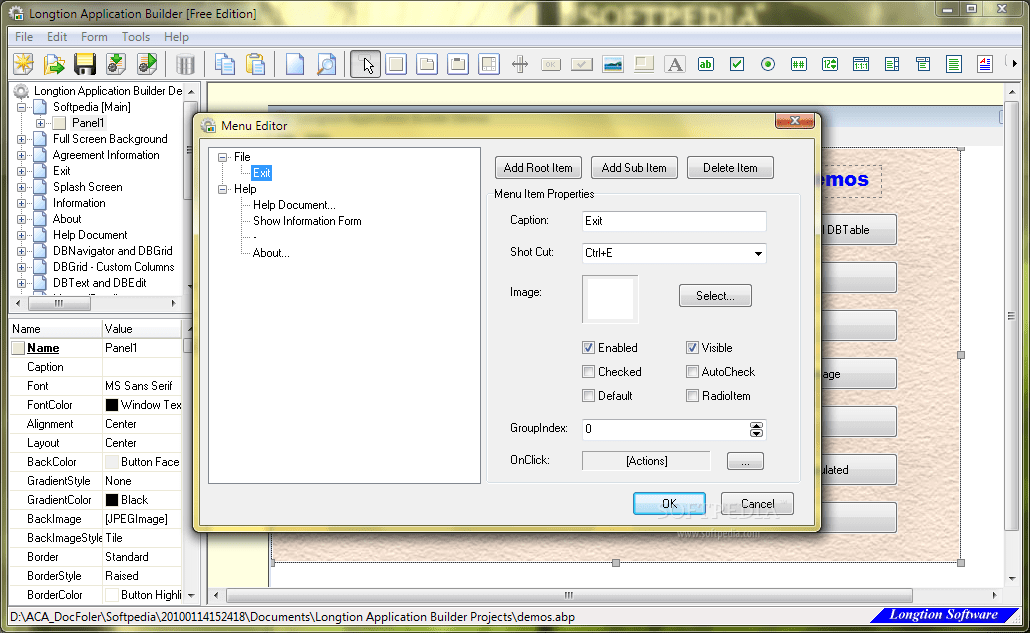Turn on the AutoCheck option
1030x633 pixels.
point(691,371)
